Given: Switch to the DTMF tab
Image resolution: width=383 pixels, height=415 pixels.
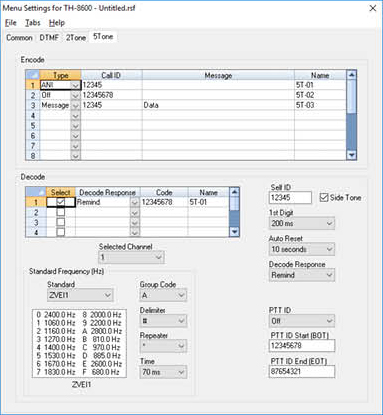Looking at the screenshot, I should 49,38.
